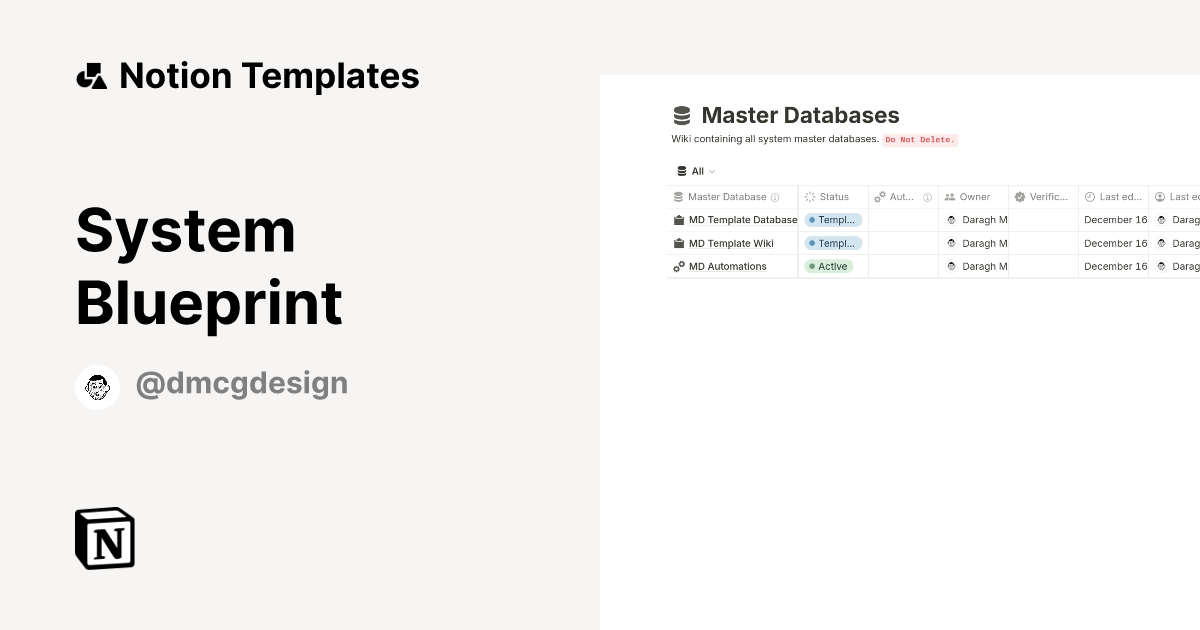Open the Active status dropdown for MD Automations
1200x630 pixels.
click(x=829, y=267)
